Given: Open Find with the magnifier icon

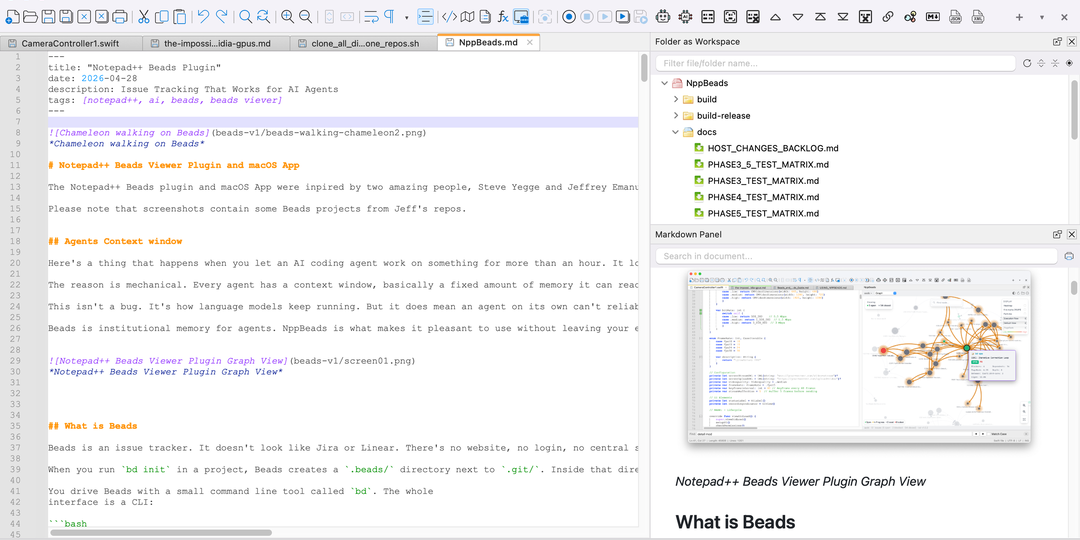Looking at the screenshot, I should click(245, 17).
